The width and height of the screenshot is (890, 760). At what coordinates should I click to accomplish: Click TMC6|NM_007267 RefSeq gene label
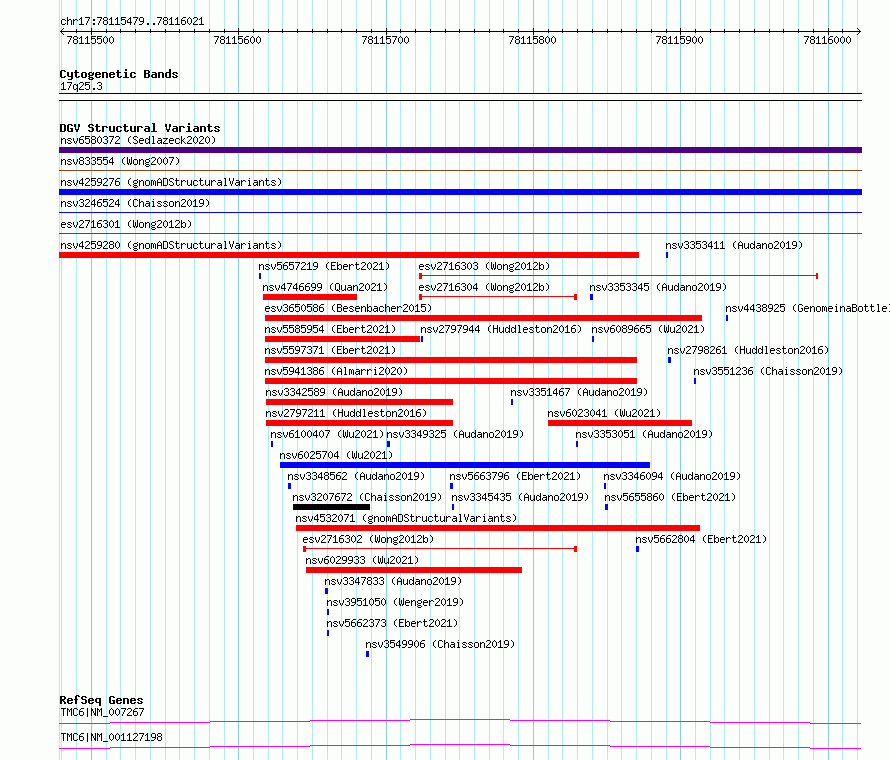tap(102, 712)
